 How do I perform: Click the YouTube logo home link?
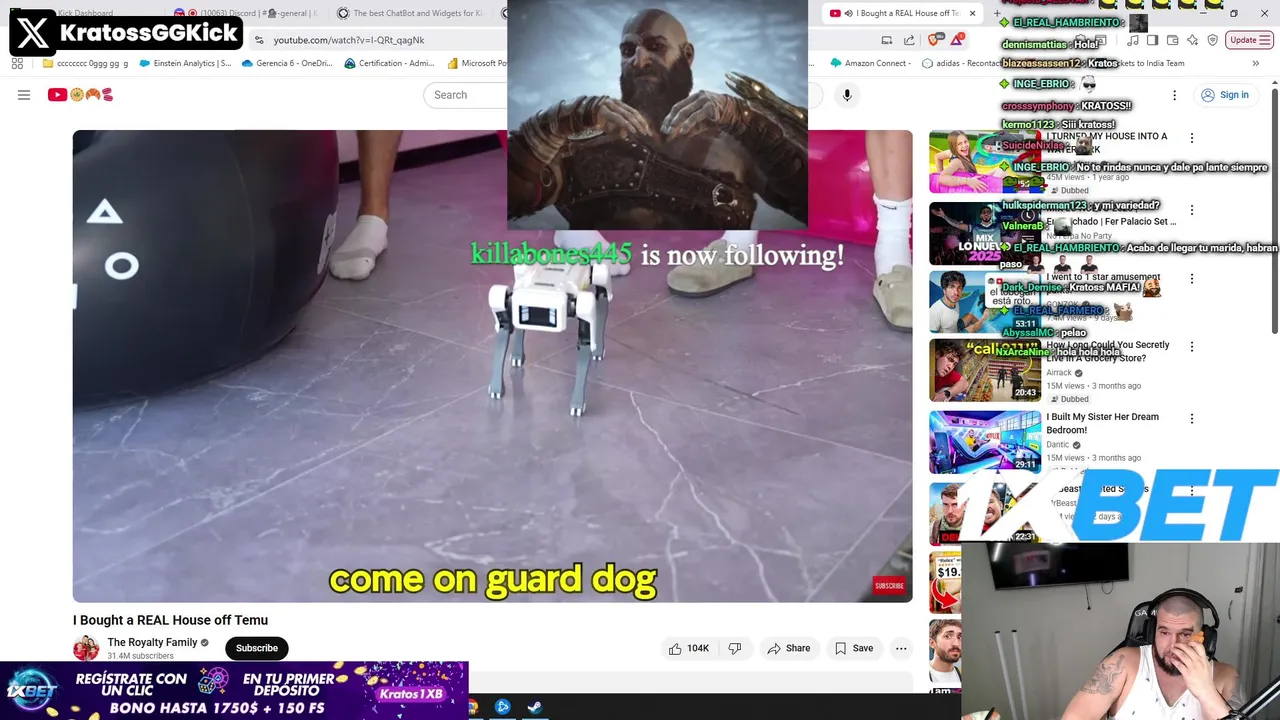click(80, 95)
